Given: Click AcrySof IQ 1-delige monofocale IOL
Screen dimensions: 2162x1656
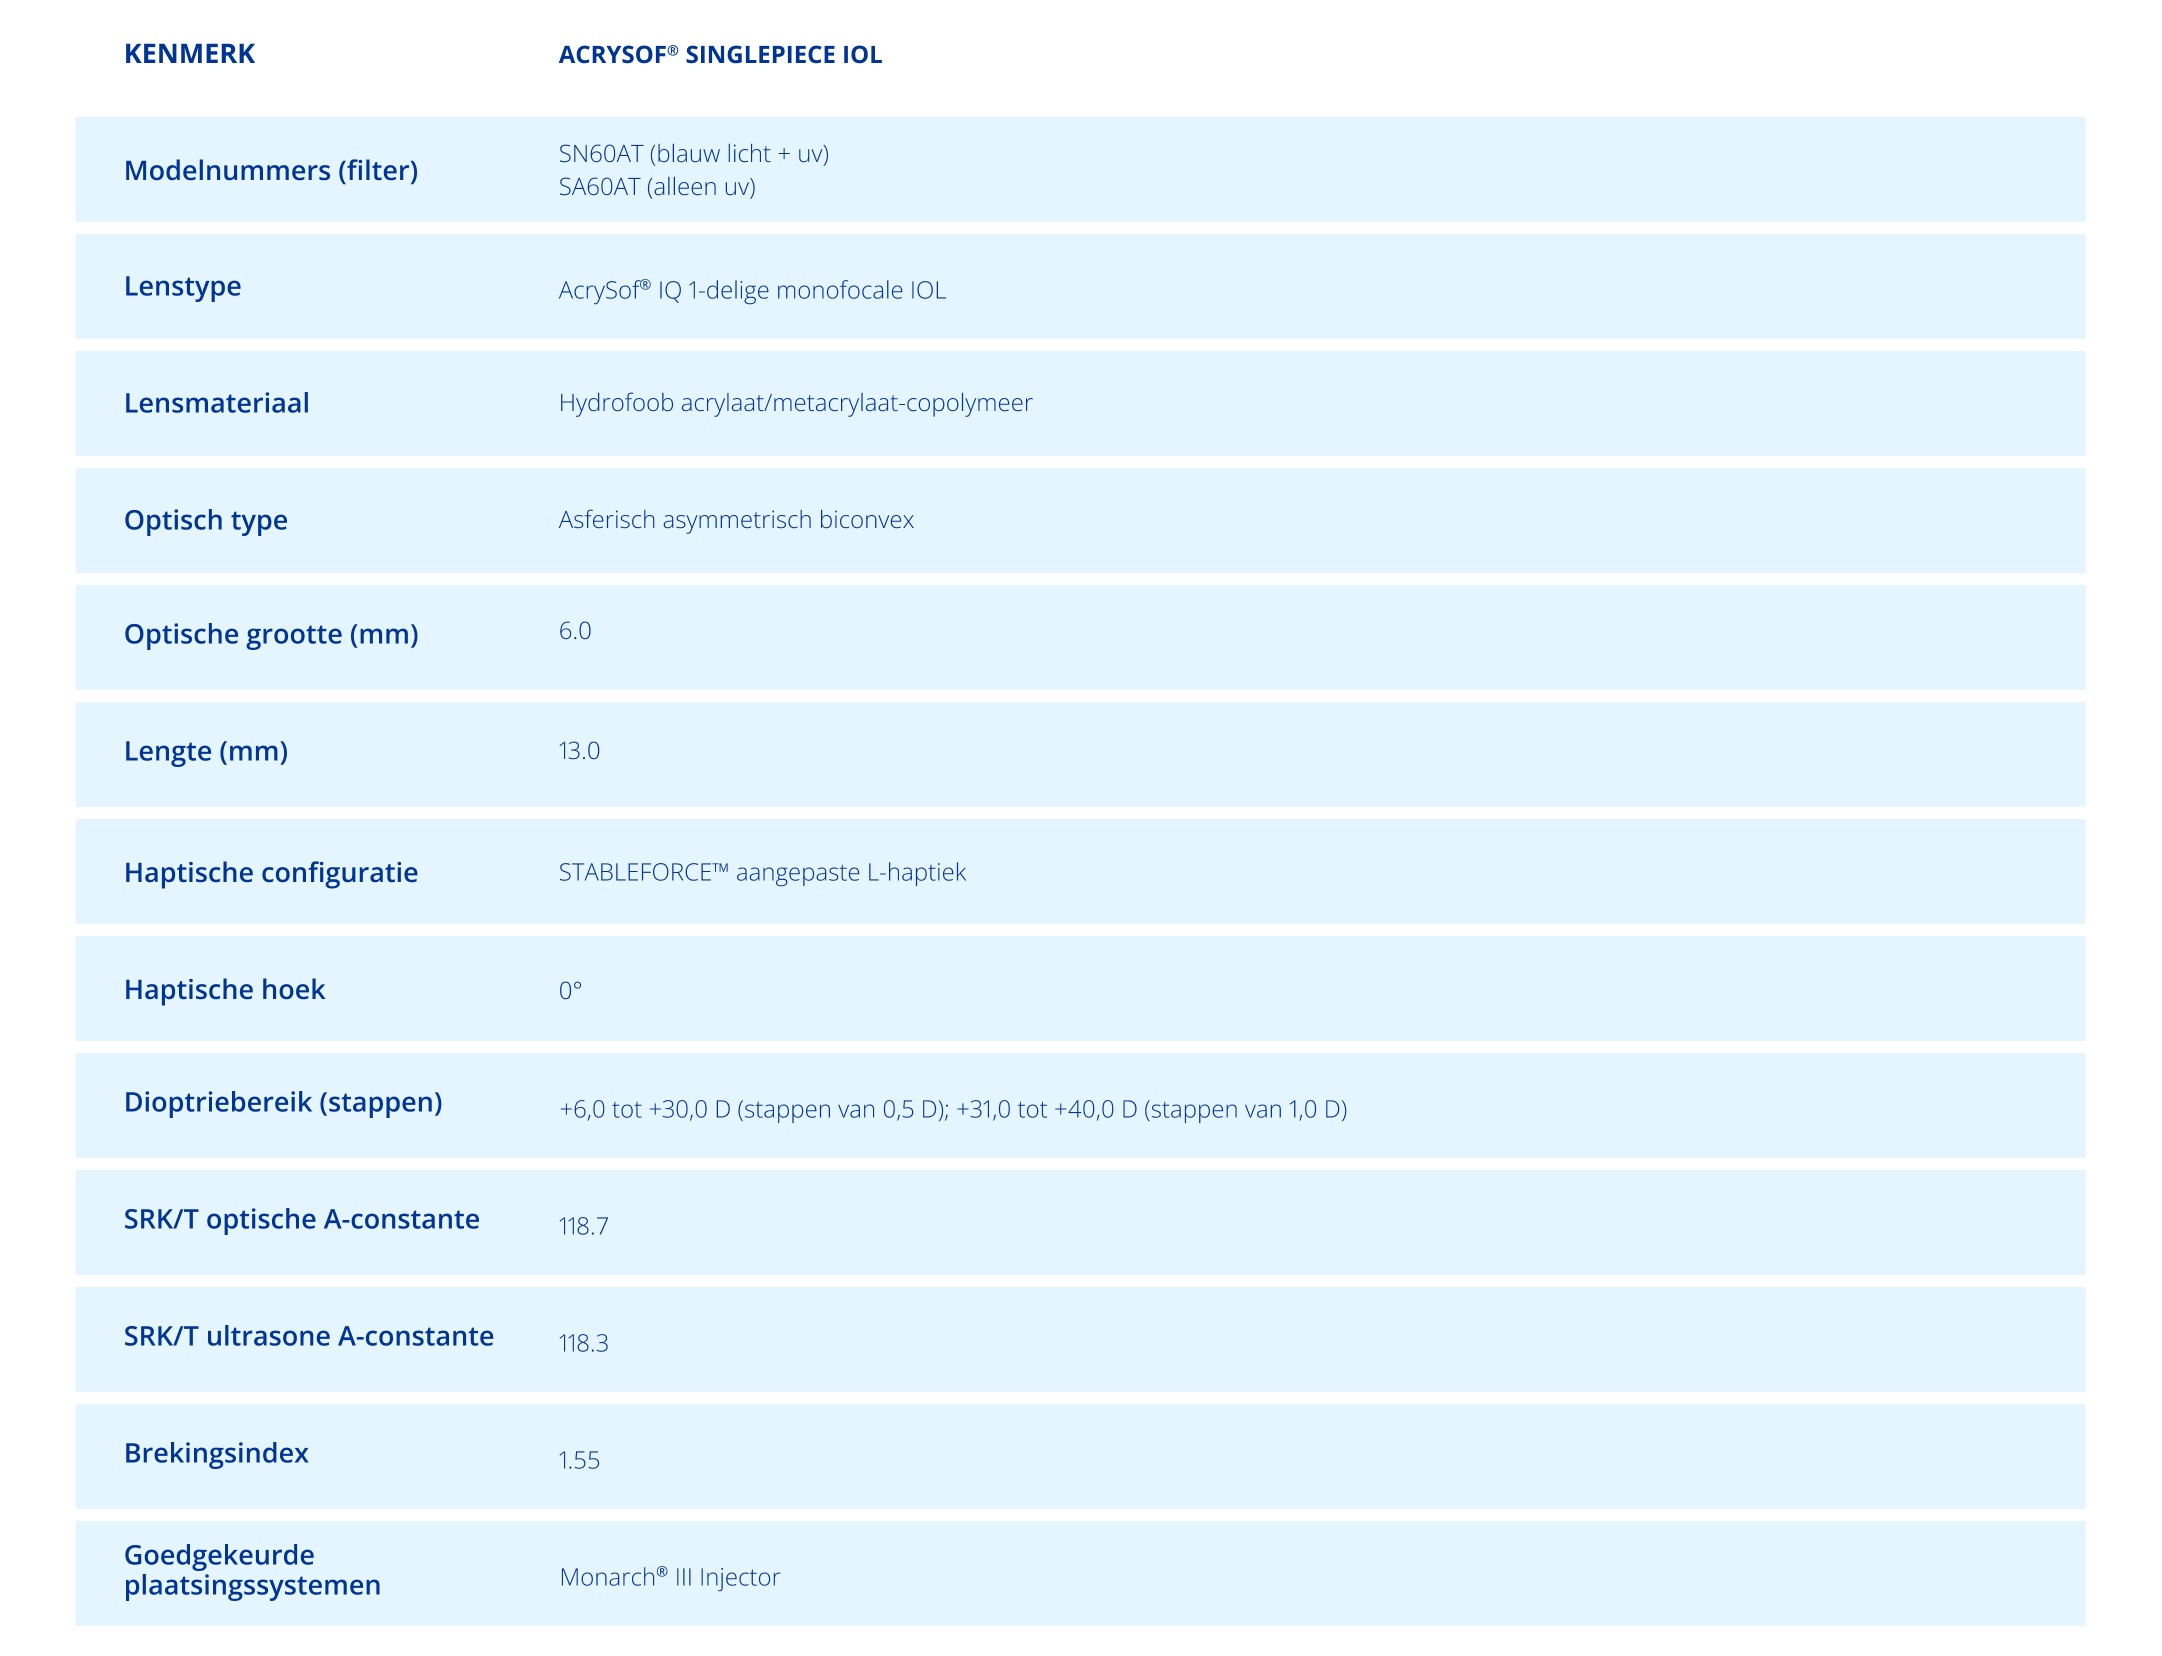Looking at the screenshot, I should point(752,290).
